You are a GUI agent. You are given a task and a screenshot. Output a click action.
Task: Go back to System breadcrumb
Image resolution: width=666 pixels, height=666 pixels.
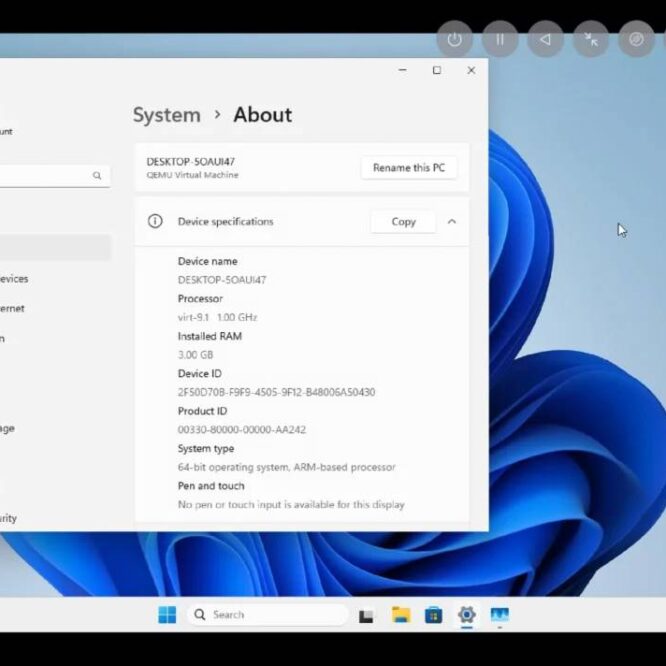[166, 115]
